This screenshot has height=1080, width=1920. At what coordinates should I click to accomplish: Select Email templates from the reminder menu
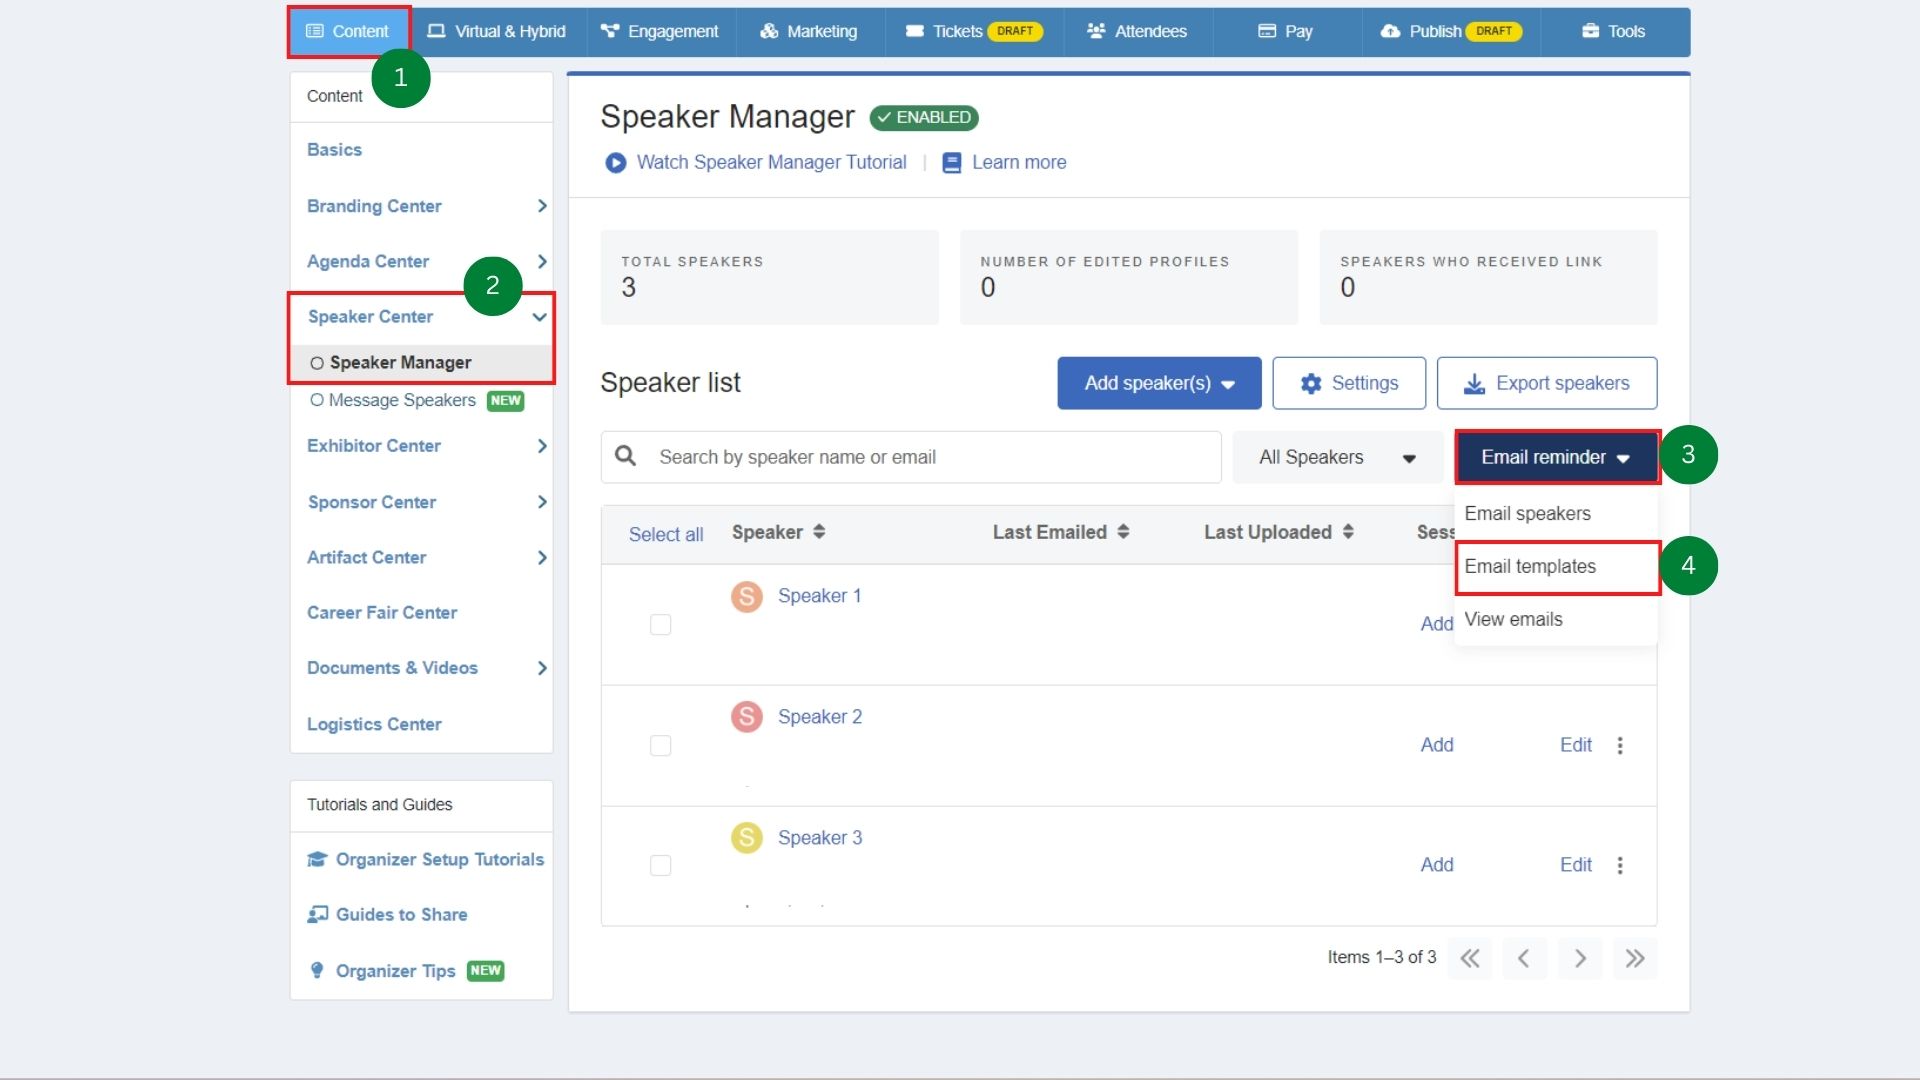1531,566
